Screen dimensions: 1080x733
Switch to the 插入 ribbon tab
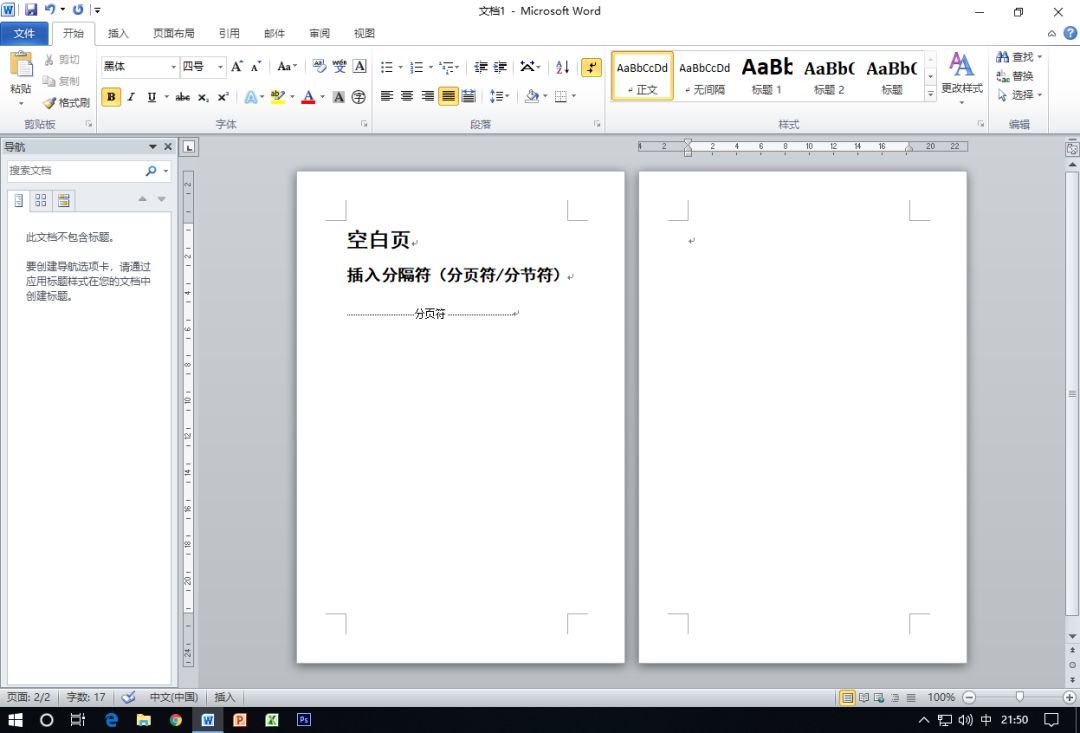click(x=118, y=33)
